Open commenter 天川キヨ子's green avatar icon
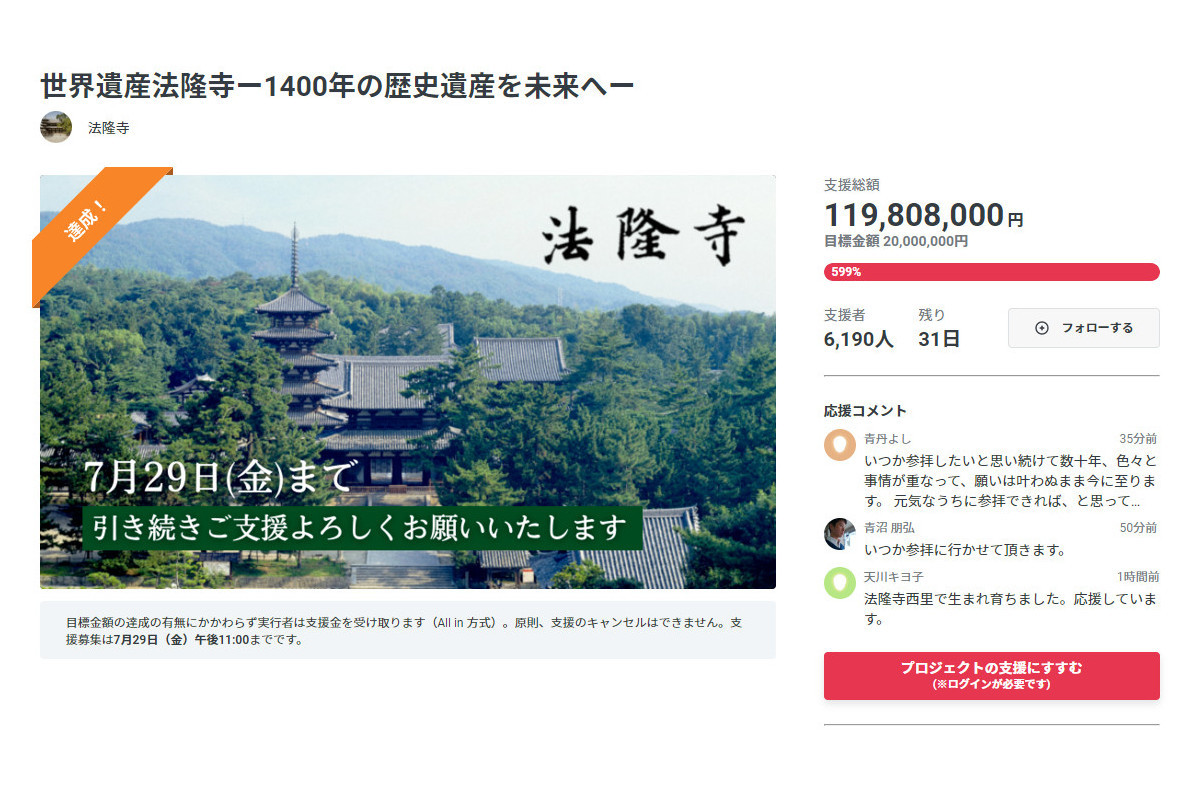This screenshot has width=1200, height=800. [x=840, y=583]
